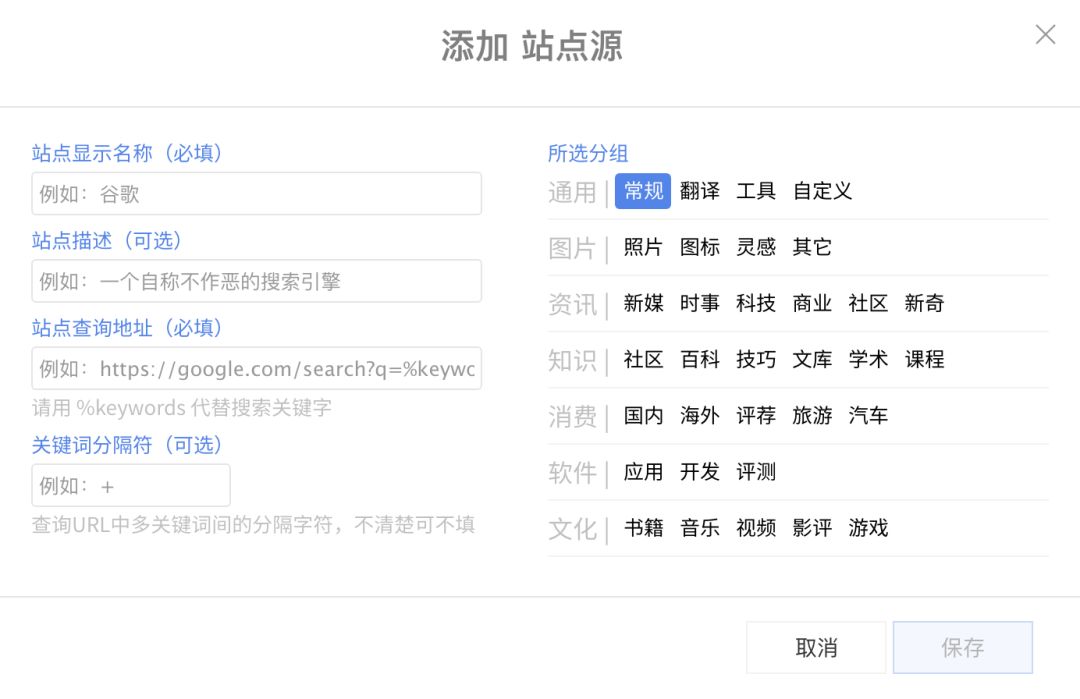
Task: Choose the 应用 group under 软件
Action: coord(643,472)
